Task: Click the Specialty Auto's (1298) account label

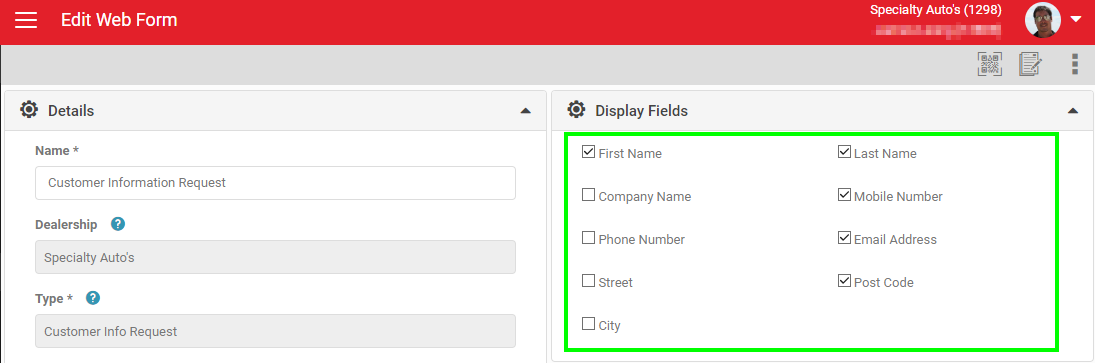Action: 936,10
